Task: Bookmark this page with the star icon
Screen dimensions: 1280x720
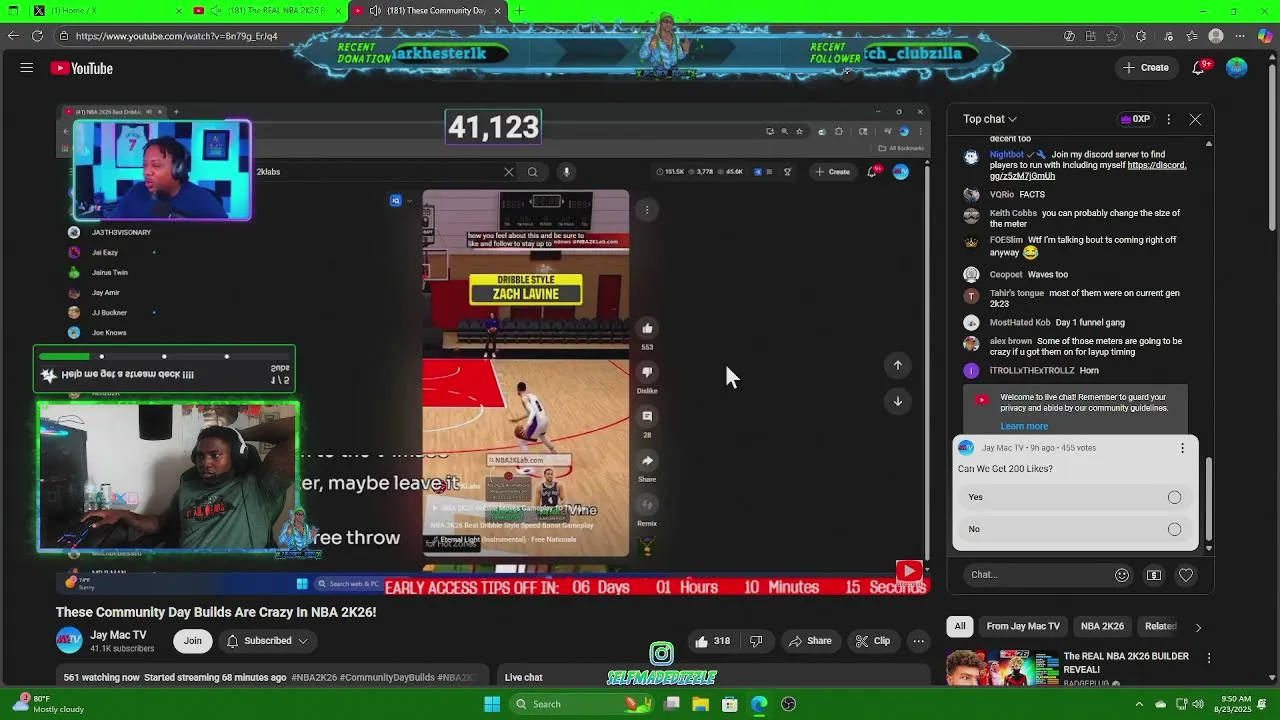Action: coord(1112,36)
